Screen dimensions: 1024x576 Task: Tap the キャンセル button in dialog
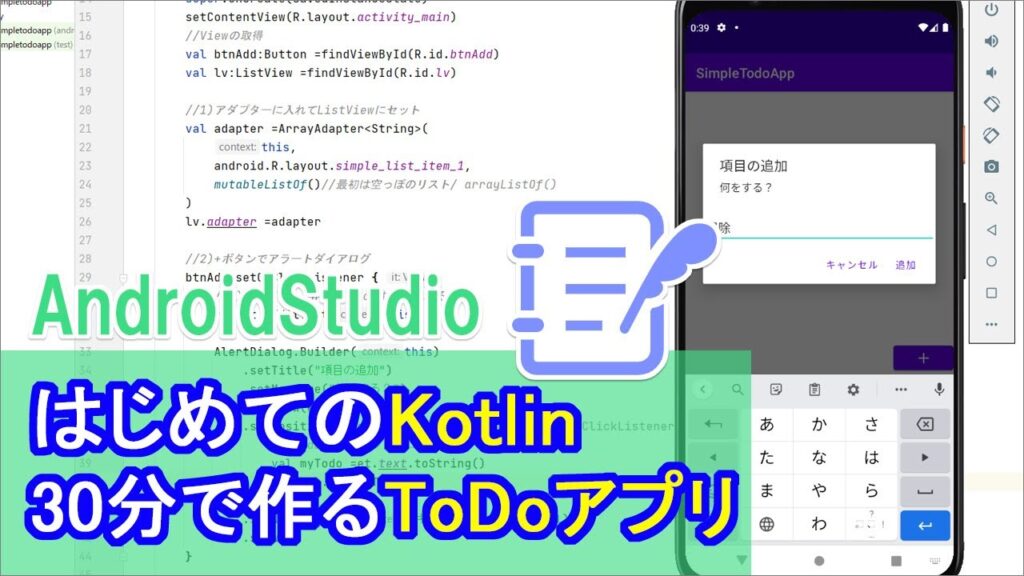[852, 264]
